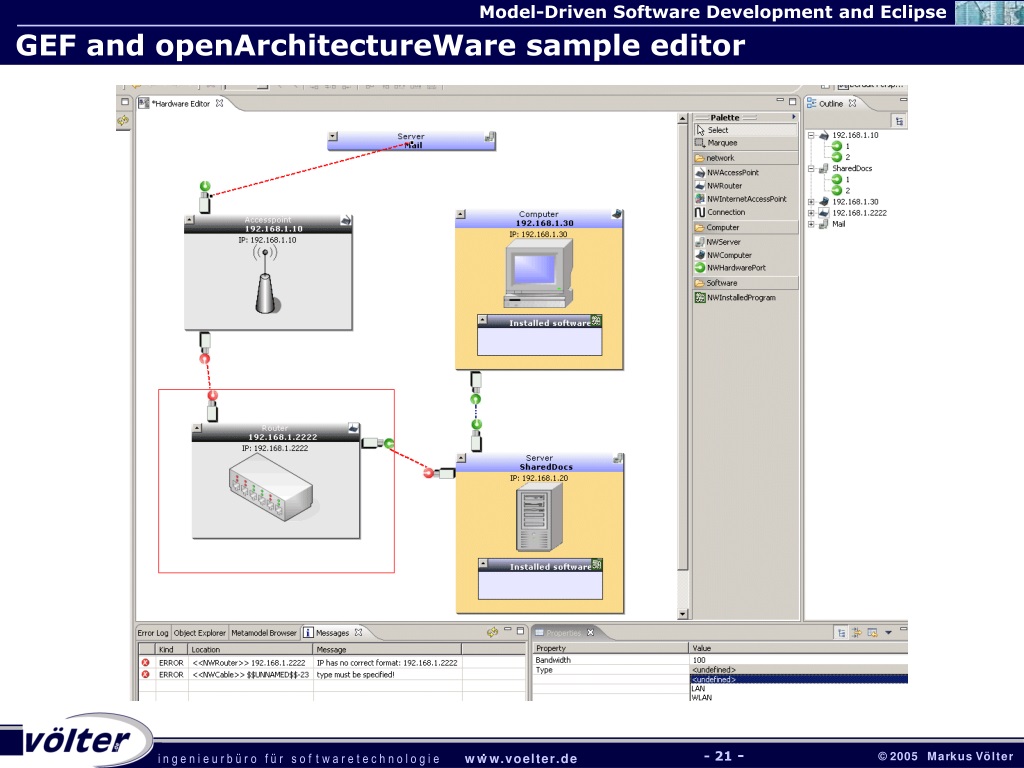The height and width of the screenshot is (768, 1024).
Task: Collapse the Computer palette drawer
Action: [x=745, y=227]
